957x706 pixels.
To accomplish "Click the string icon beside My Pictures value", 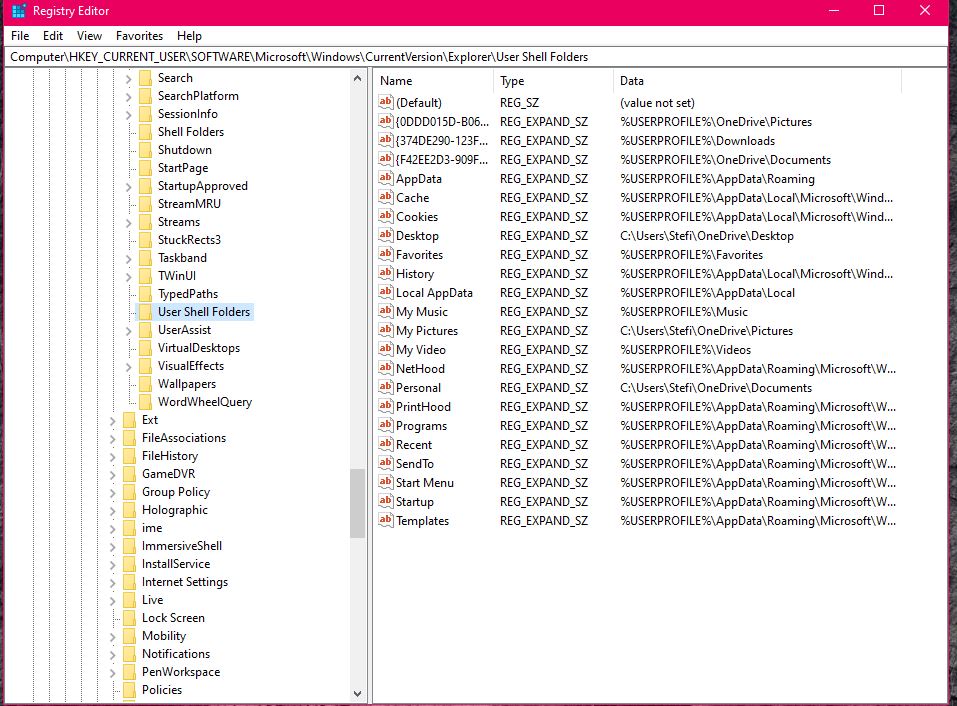I will (x=385, y=330).
